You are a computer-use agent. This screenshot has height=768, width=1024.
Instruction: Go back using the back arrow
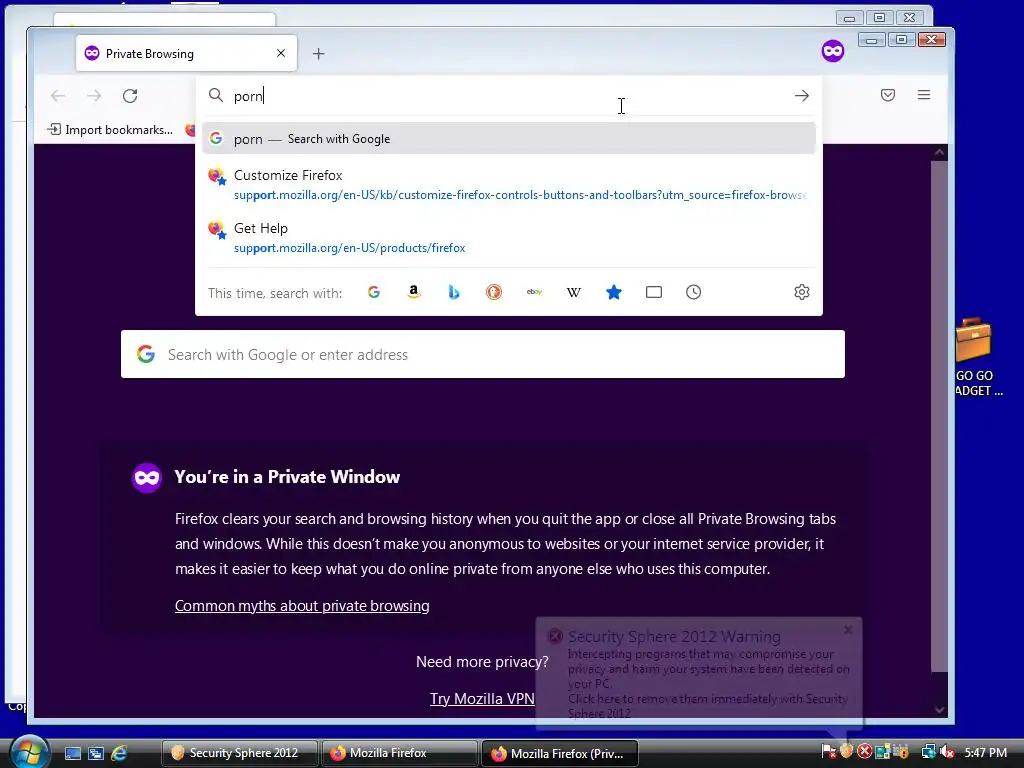click(58, 96)
